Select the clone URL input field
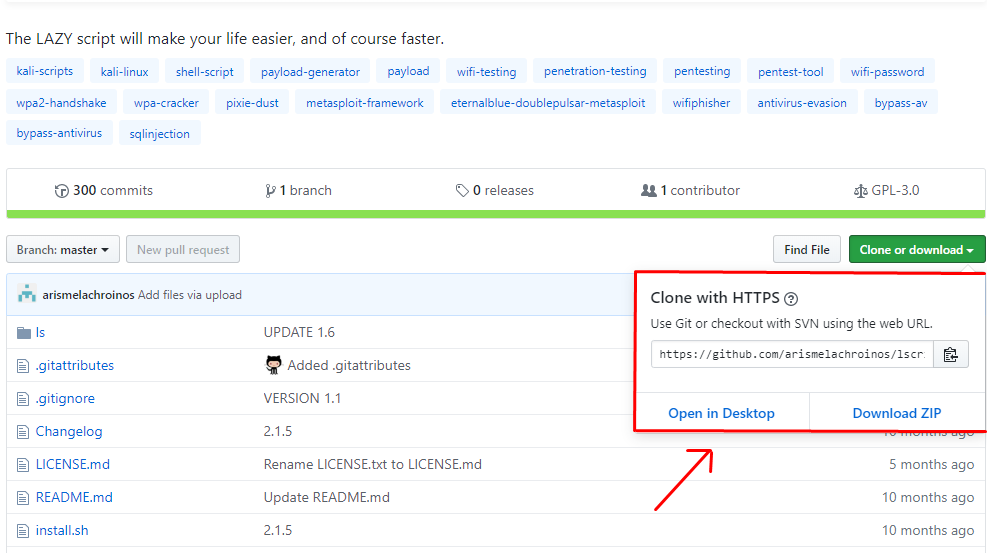Viewport: 987px width, 553px height. (x=792, y=355)
